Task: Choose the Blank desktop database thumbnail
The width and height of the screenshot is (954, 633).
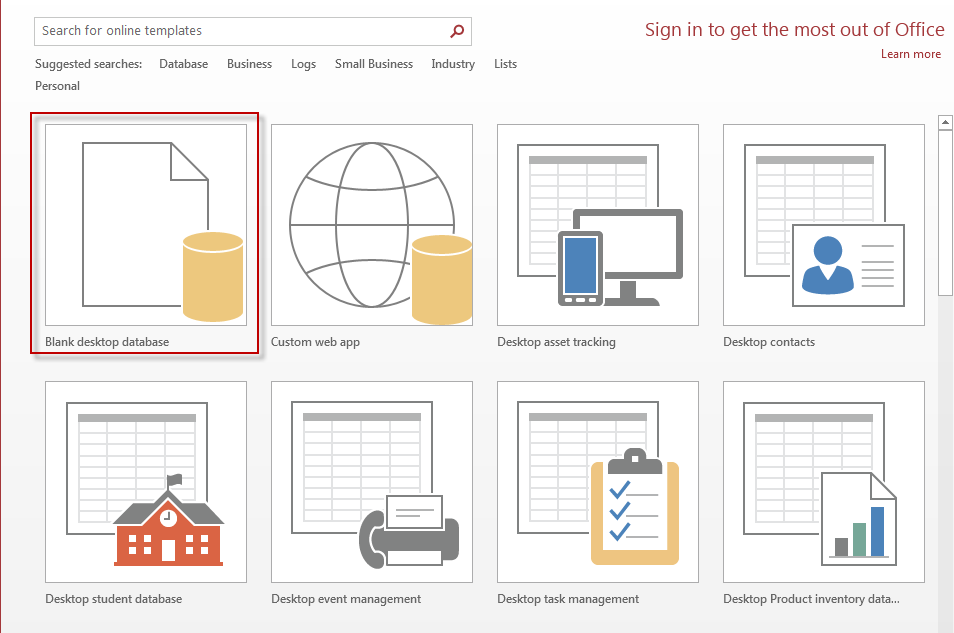Action: tap(146, 225)
